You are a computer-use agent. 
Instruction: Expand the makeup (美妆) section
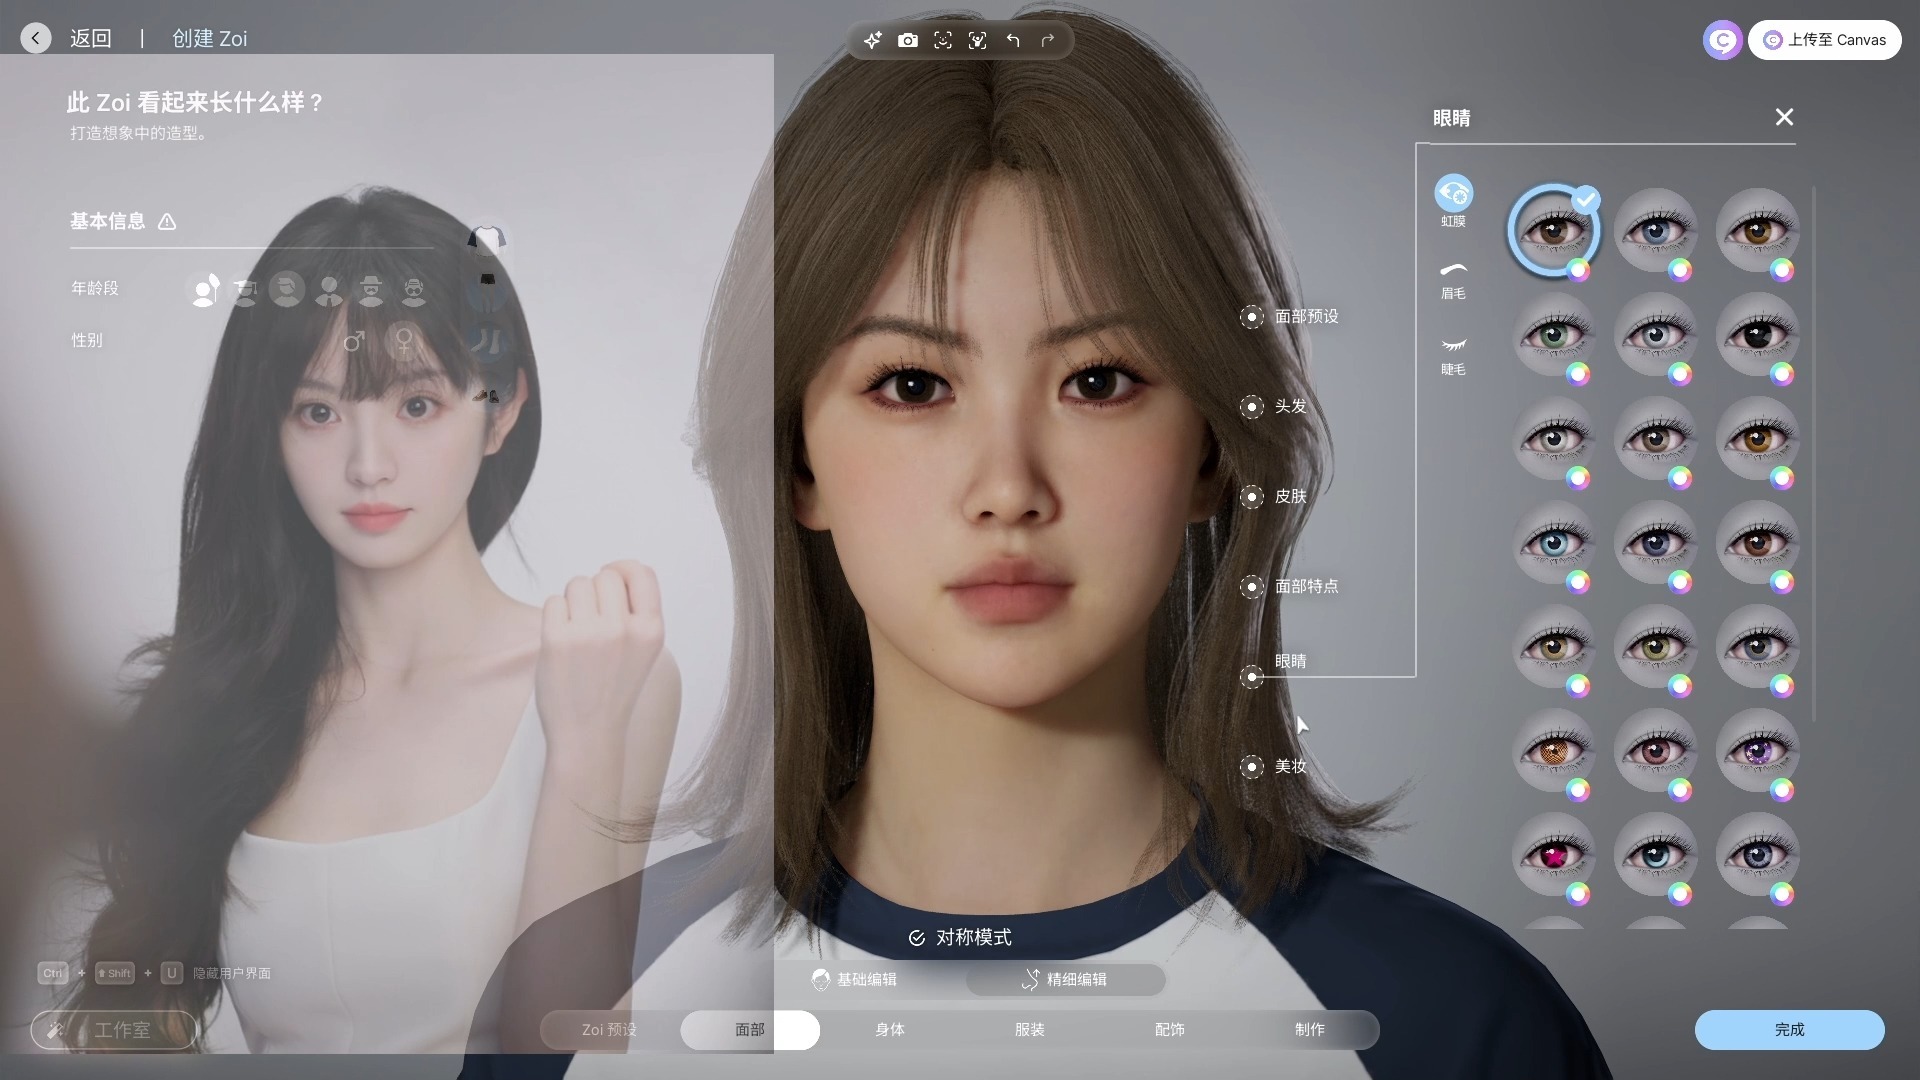[x=1252, y=767]
